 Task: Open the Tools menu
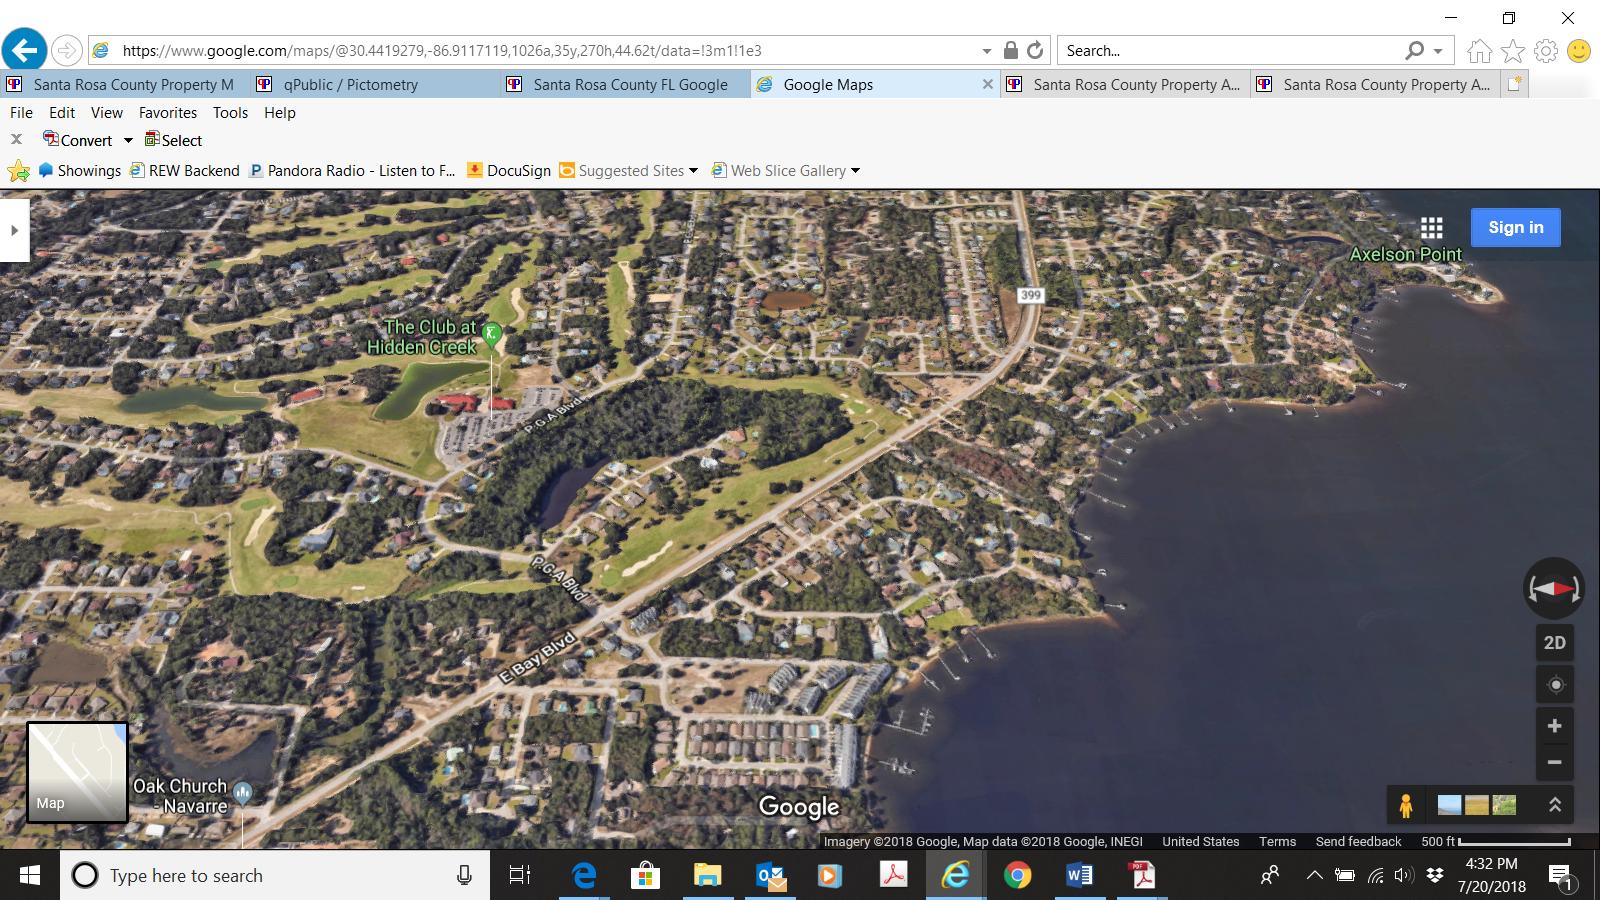pos(230,112)
